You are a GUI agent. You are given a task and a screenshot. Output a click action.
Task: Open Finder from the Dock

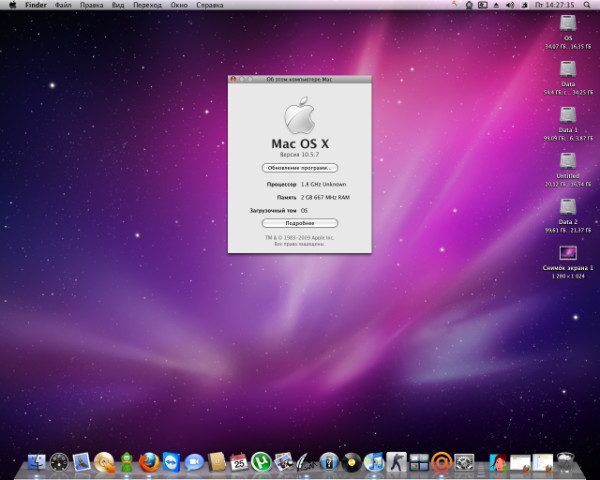[x=38, y=462]
